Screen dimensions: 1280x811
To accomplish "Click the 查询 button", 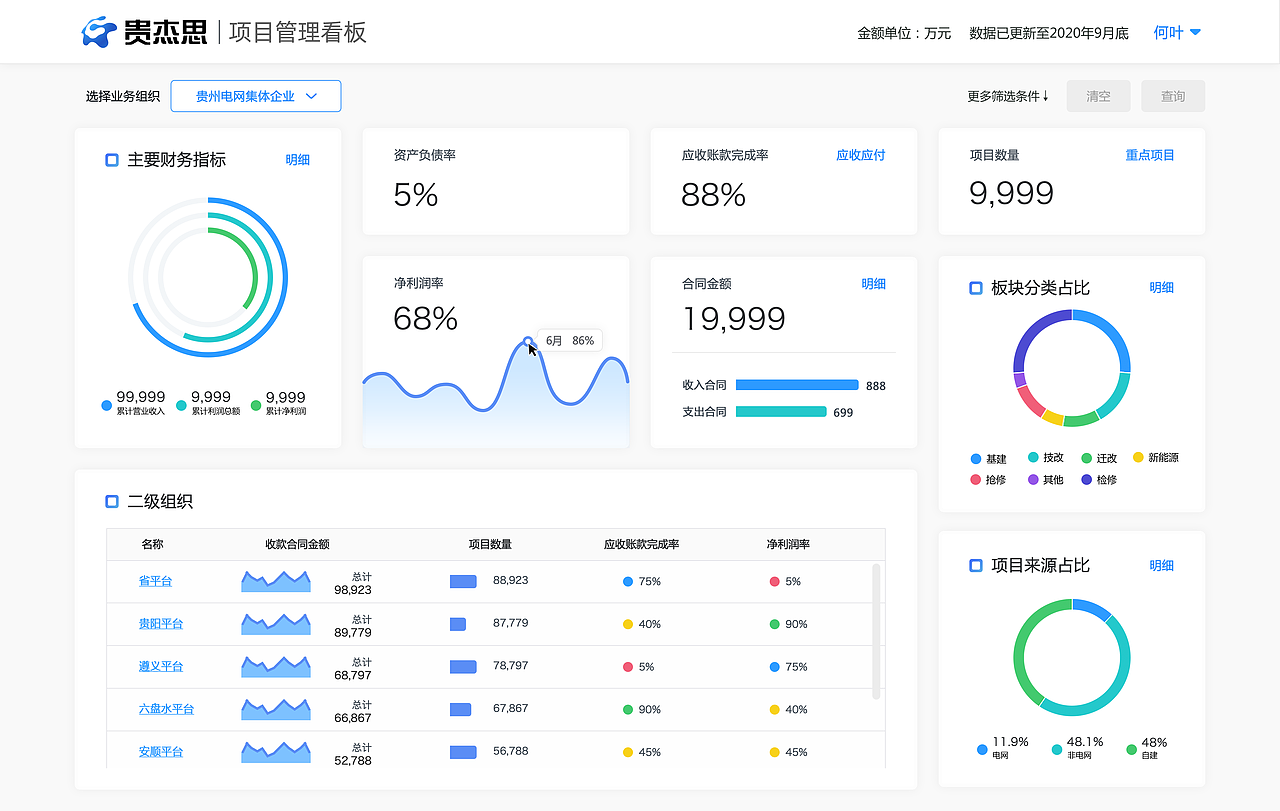I will click(1172, 96).
